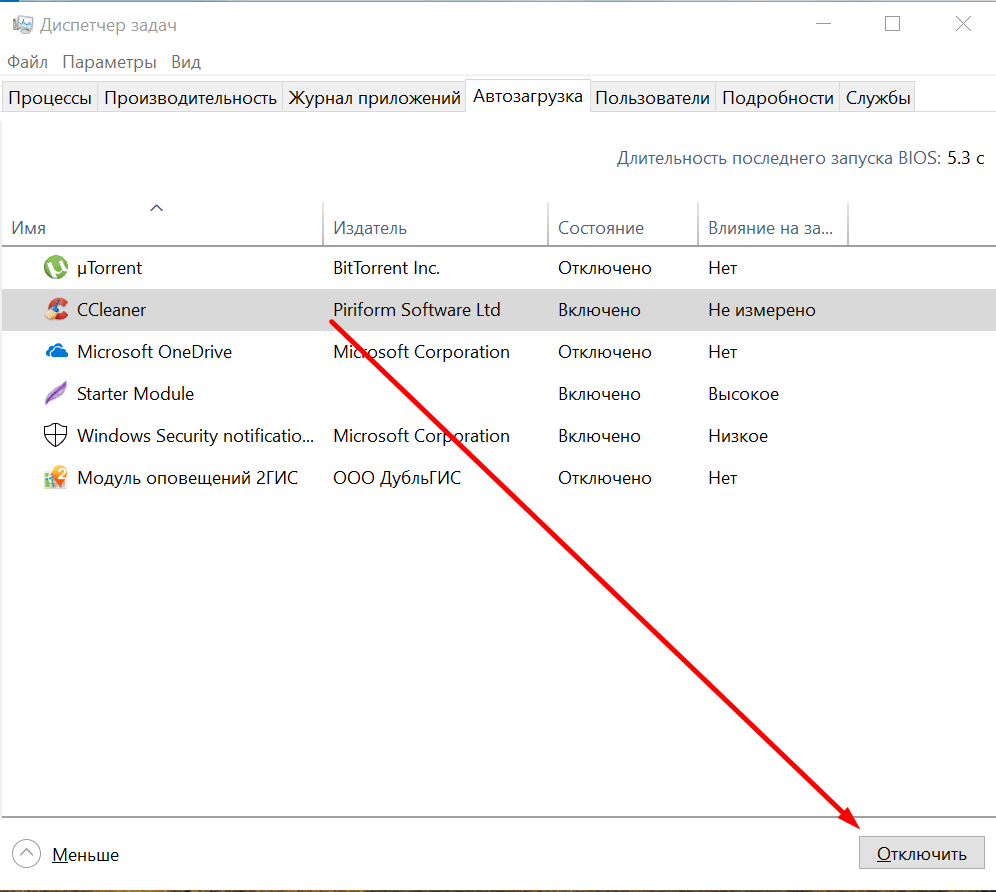Sort by the Состояние column header
The width and height of the screenshot is (996, 892).
[x=622, y=224]
